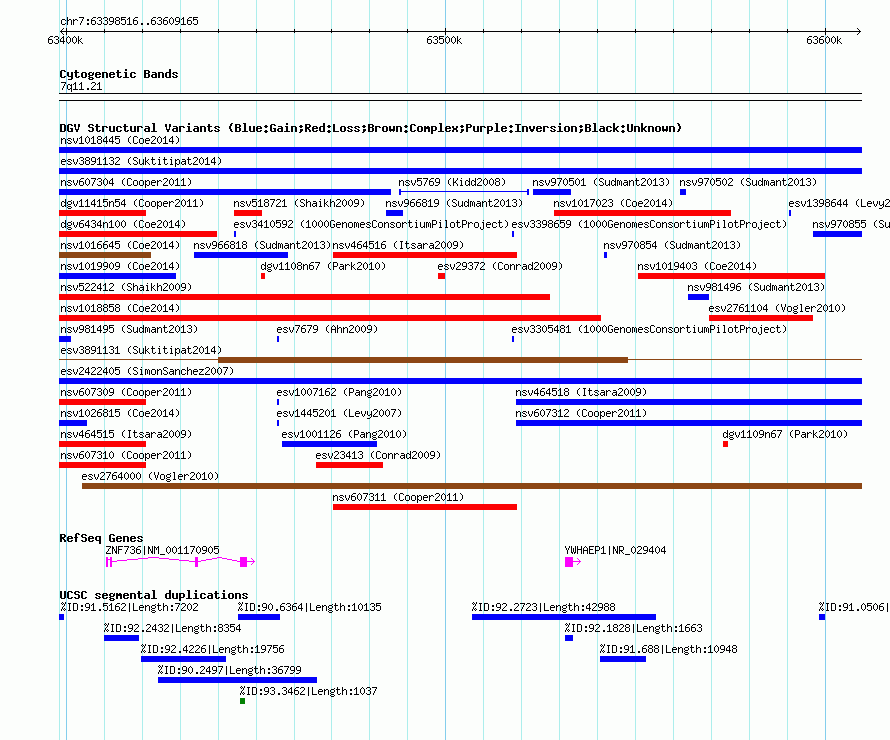Click the esv3891131 (Suktitipat2014) label
This screenshot has width=890, height=740.
[141, 350]
